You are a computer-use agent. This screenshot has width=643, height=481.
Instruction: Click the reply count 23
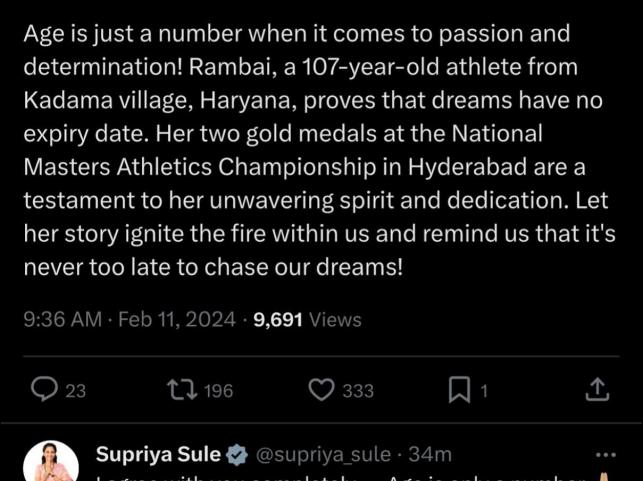coord(76,391)
